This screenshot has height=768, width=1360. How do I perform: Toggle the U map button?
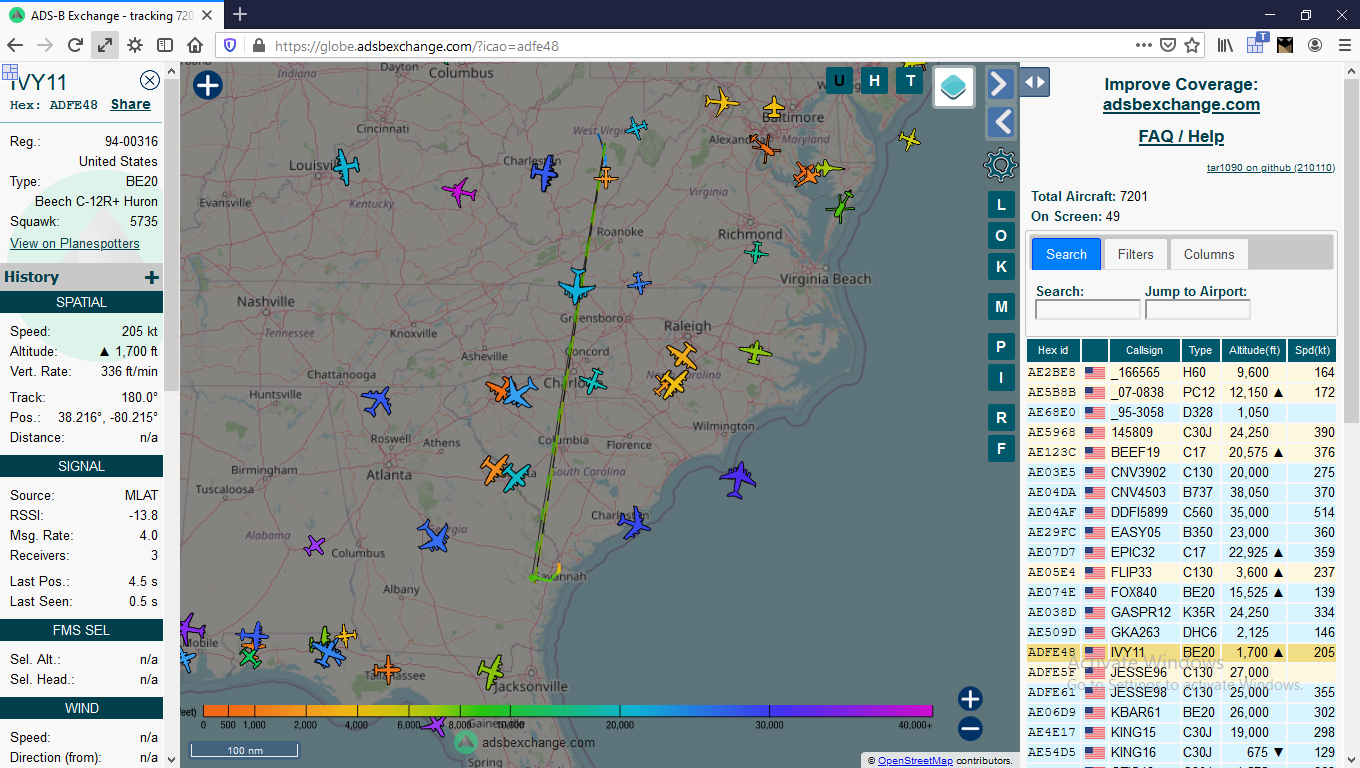click(x=839, y=80)
